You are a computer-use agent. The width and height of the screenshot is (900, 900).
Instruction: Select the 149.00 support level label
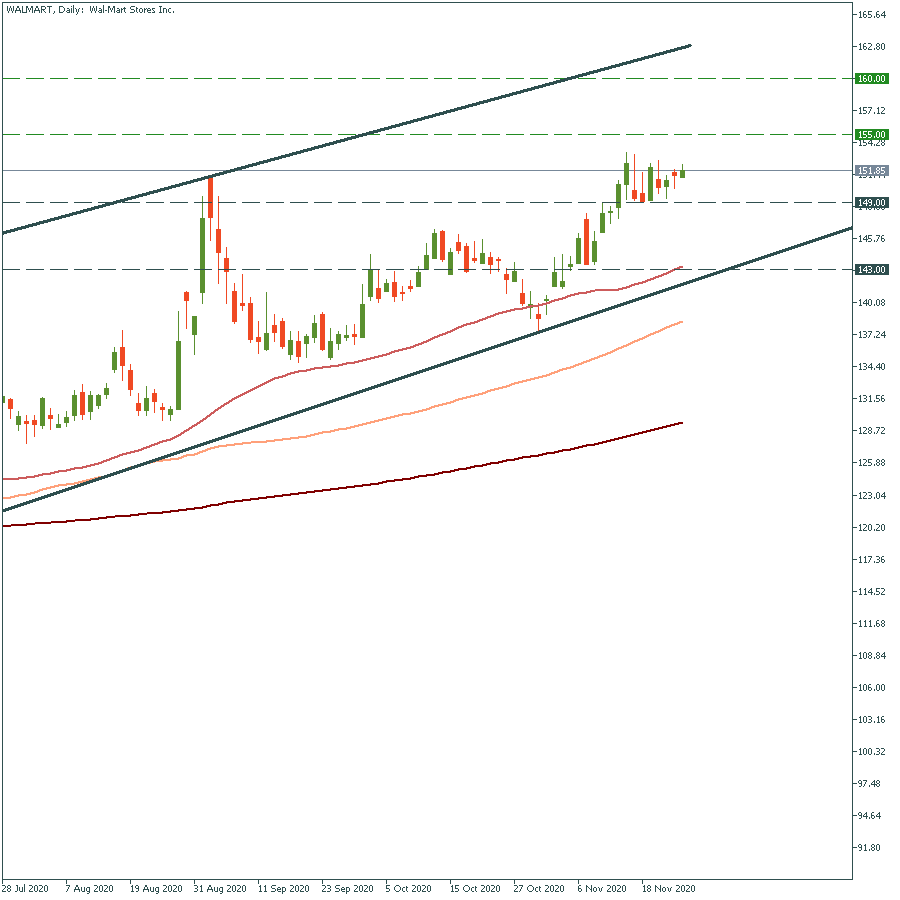coord(872,203)
